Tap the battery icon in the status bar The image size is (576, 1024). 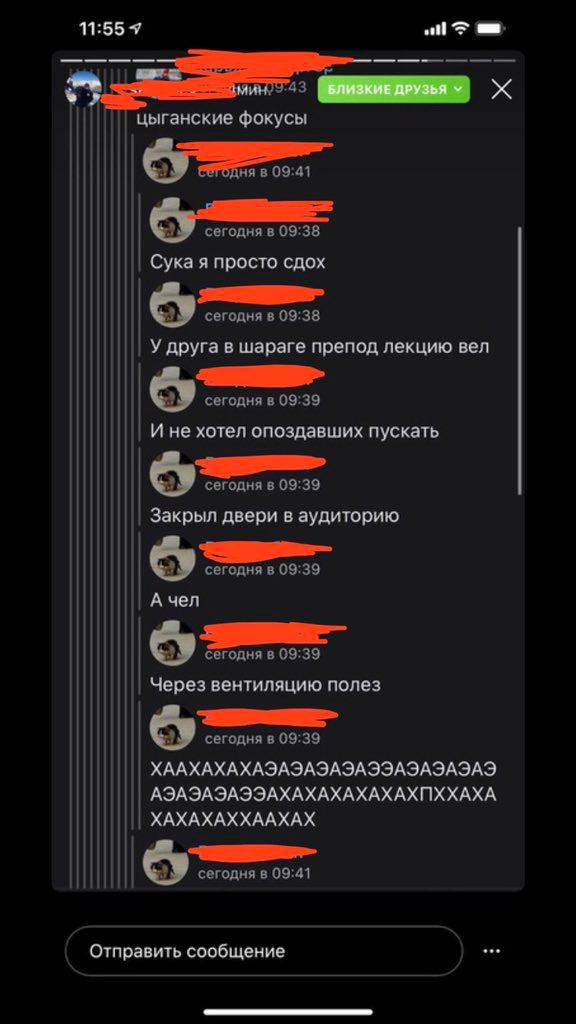tap(488, 29)
